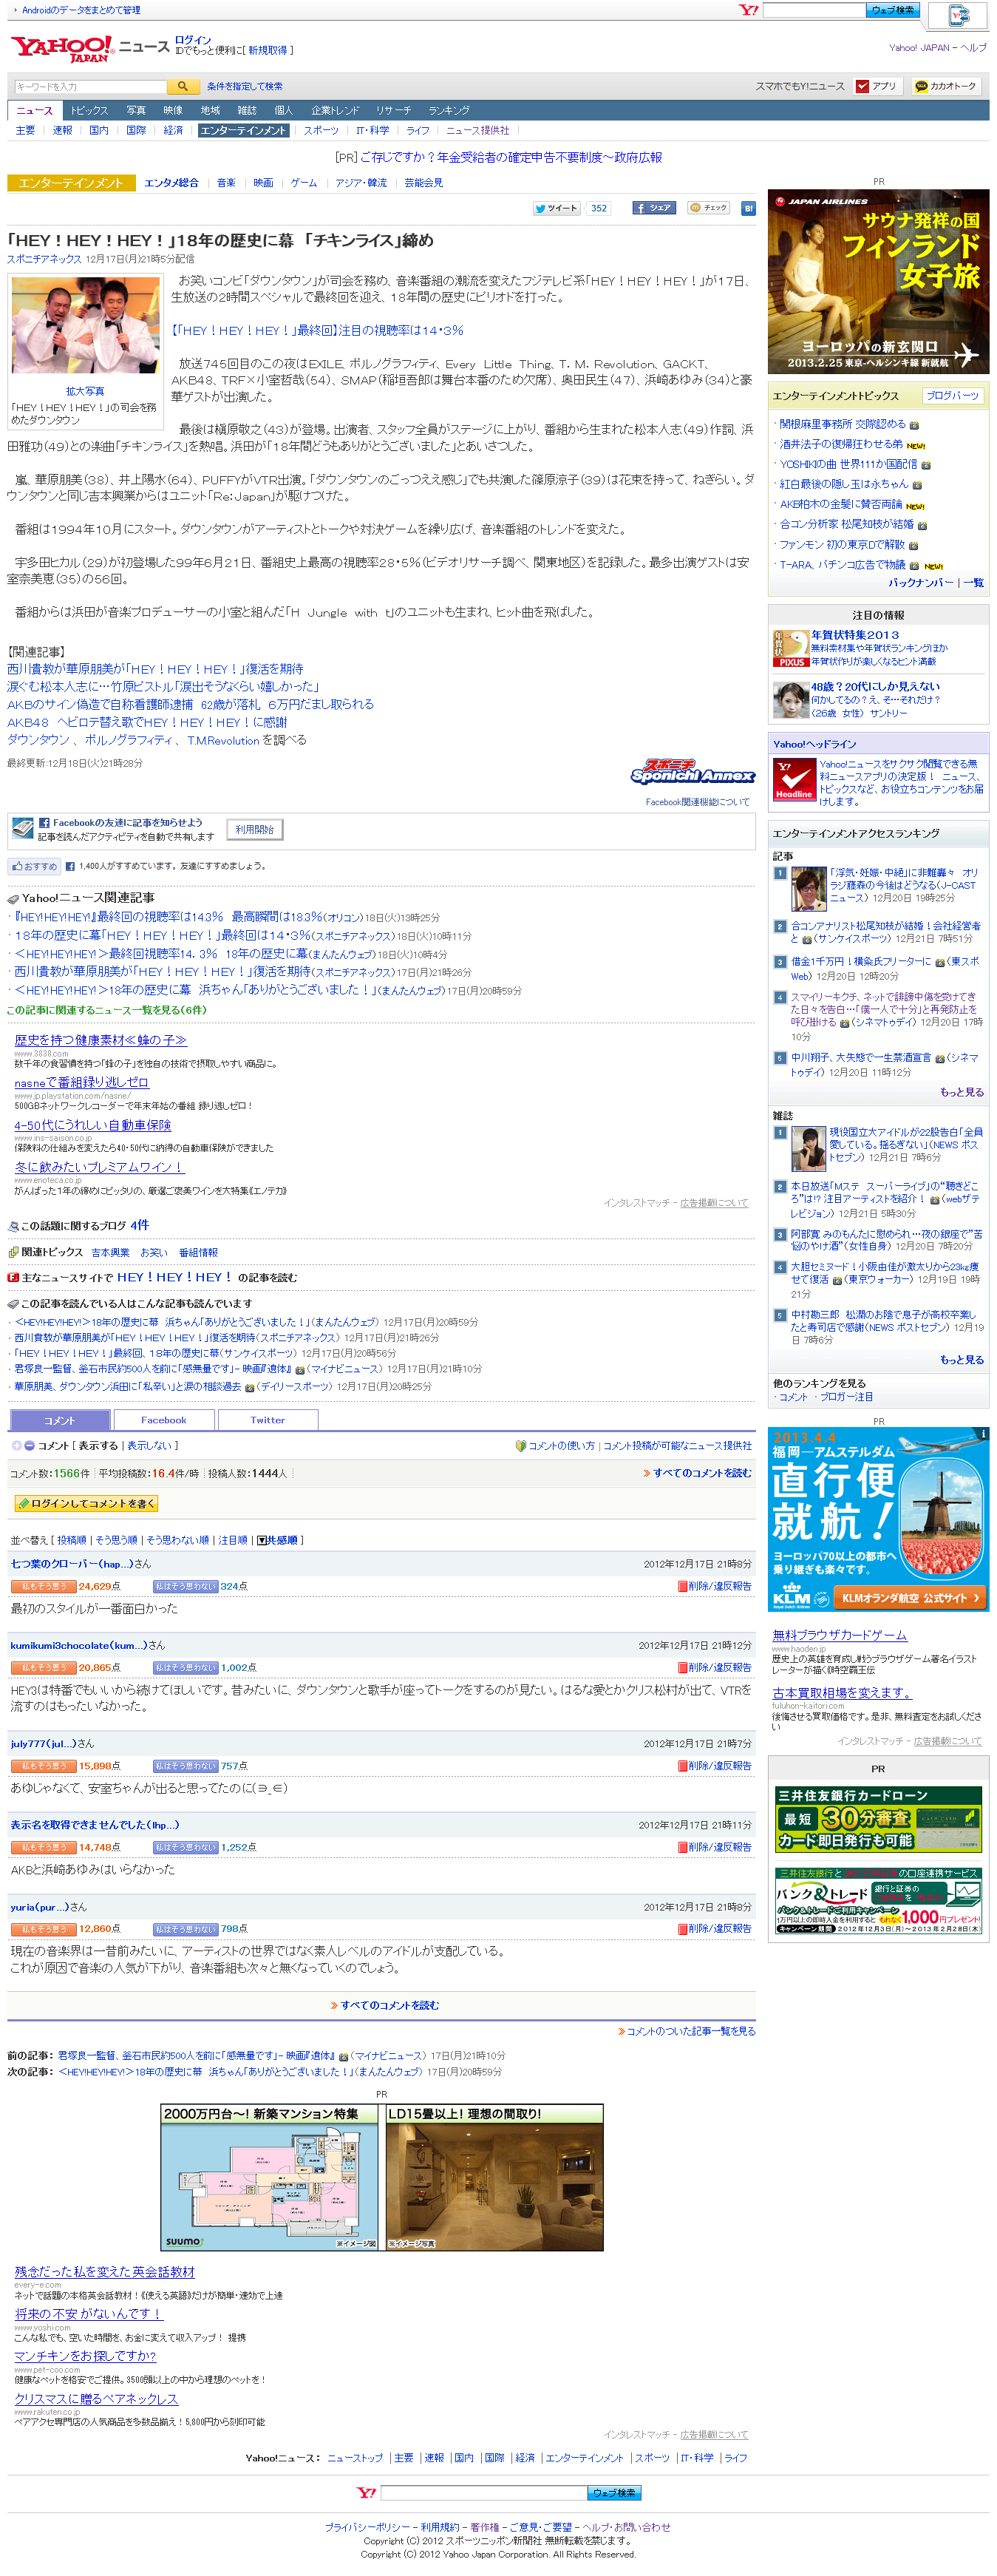997x2576 pixels.
Task: Click the footer red Y! logo
Action: 367,2492
